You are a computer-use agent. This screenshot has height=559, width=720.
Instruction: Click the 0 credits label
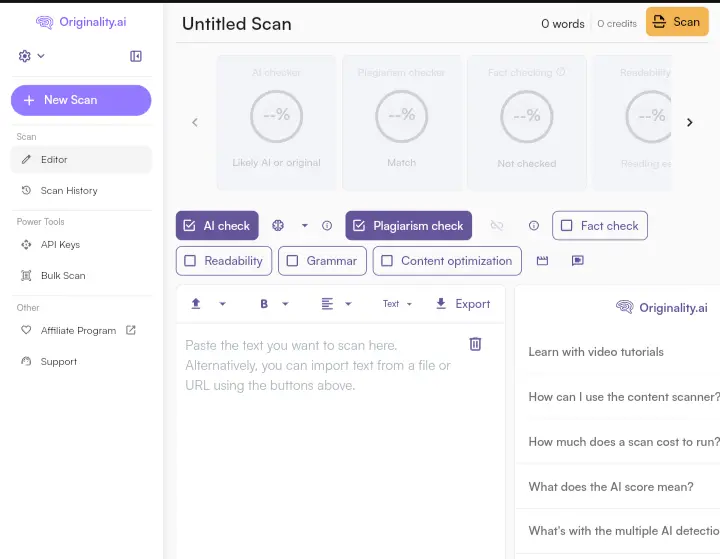[617, 24]
